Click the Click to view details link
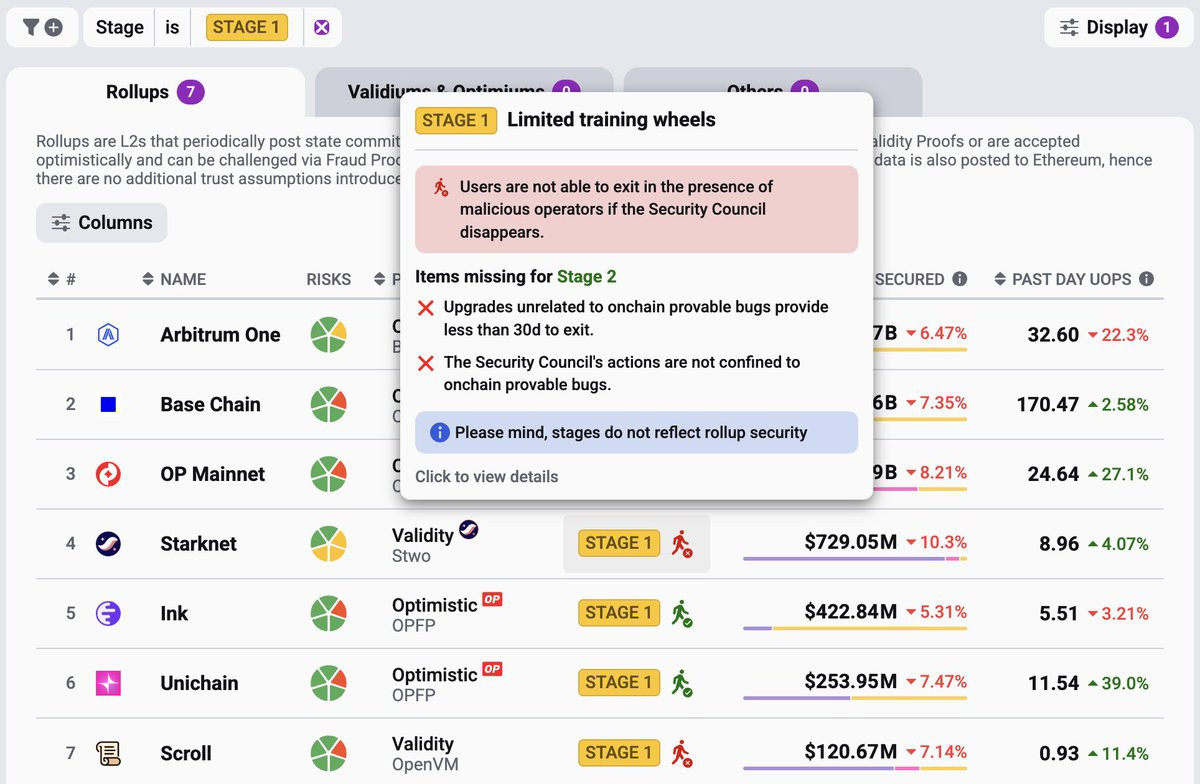 coord(487,476)
